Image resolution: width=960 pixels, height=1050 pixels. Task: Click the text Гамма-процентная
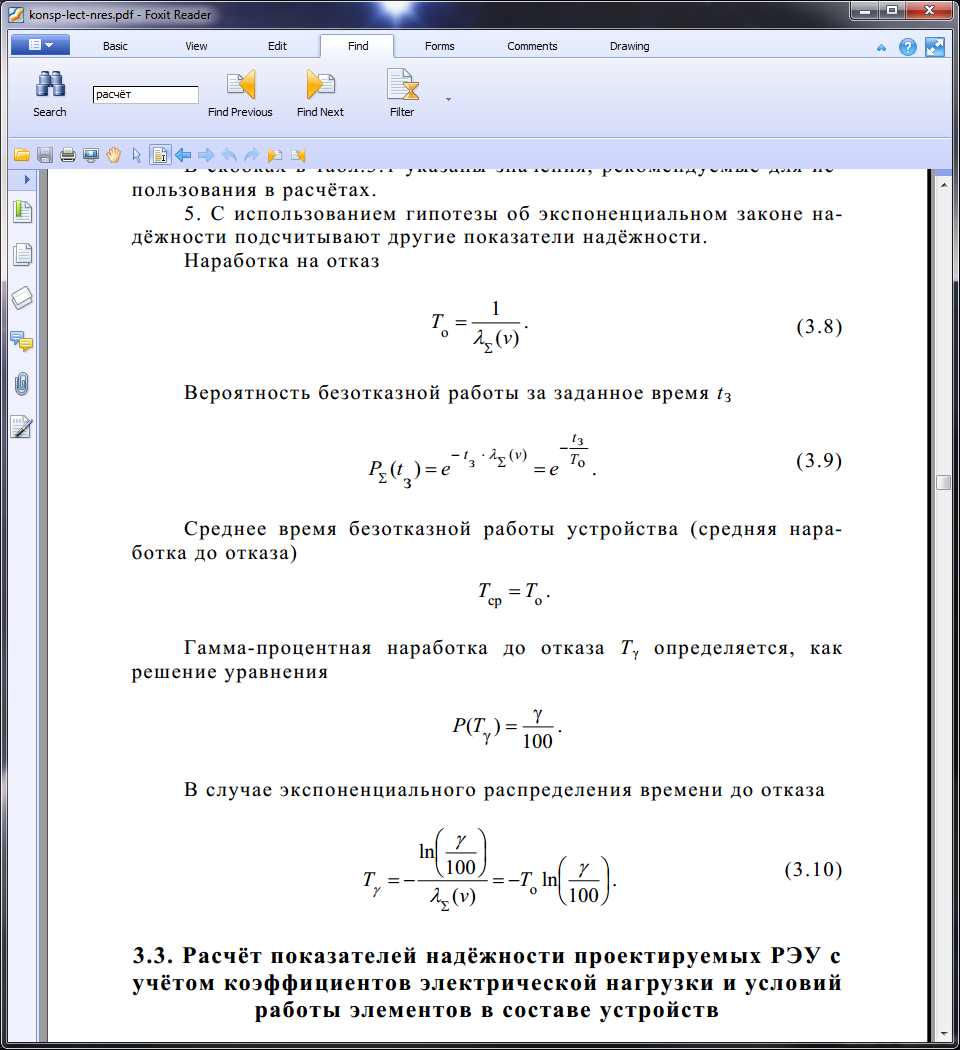(278, 648)
